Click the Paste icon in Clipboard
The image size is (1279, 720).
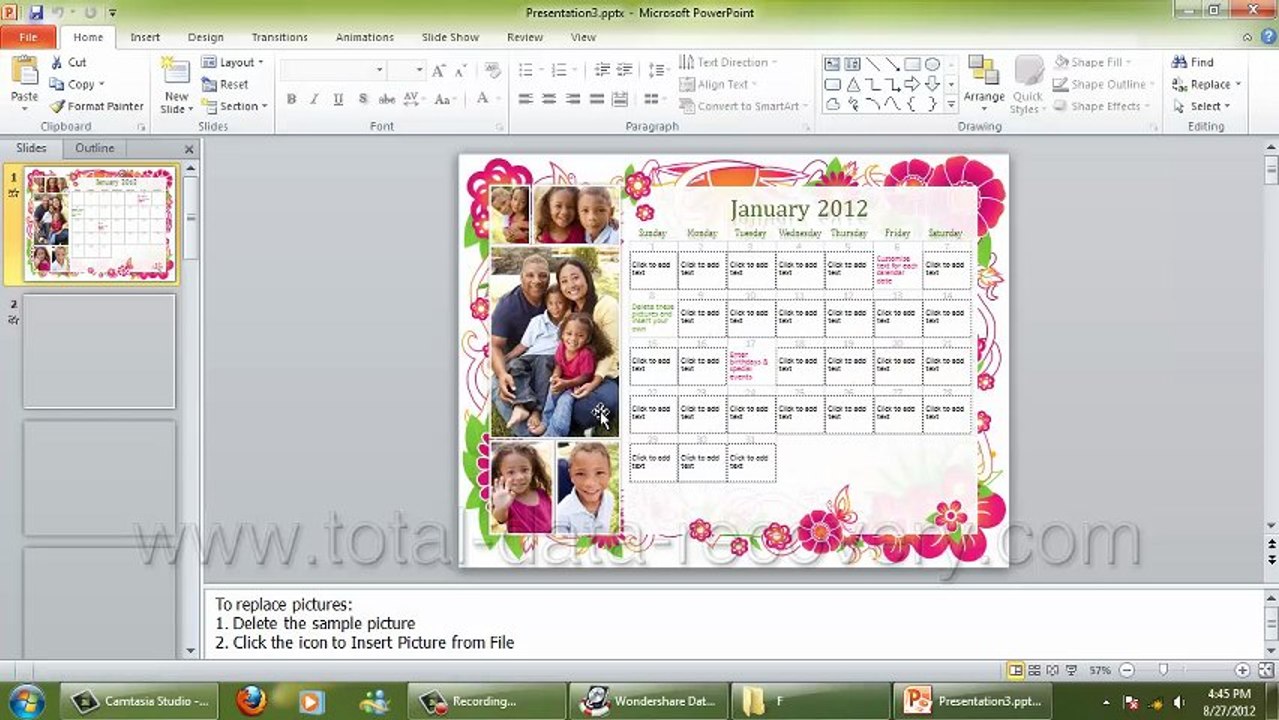pyautogui.click(x=24, y=72)
